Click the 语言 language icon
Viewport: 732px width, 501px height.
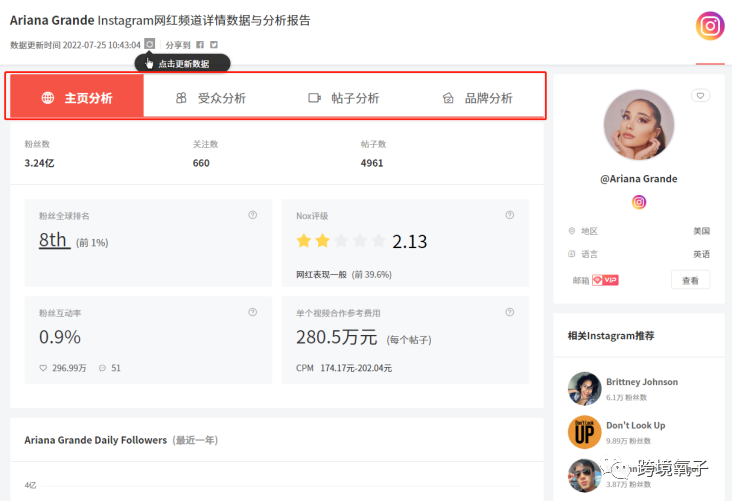[571, 254]
